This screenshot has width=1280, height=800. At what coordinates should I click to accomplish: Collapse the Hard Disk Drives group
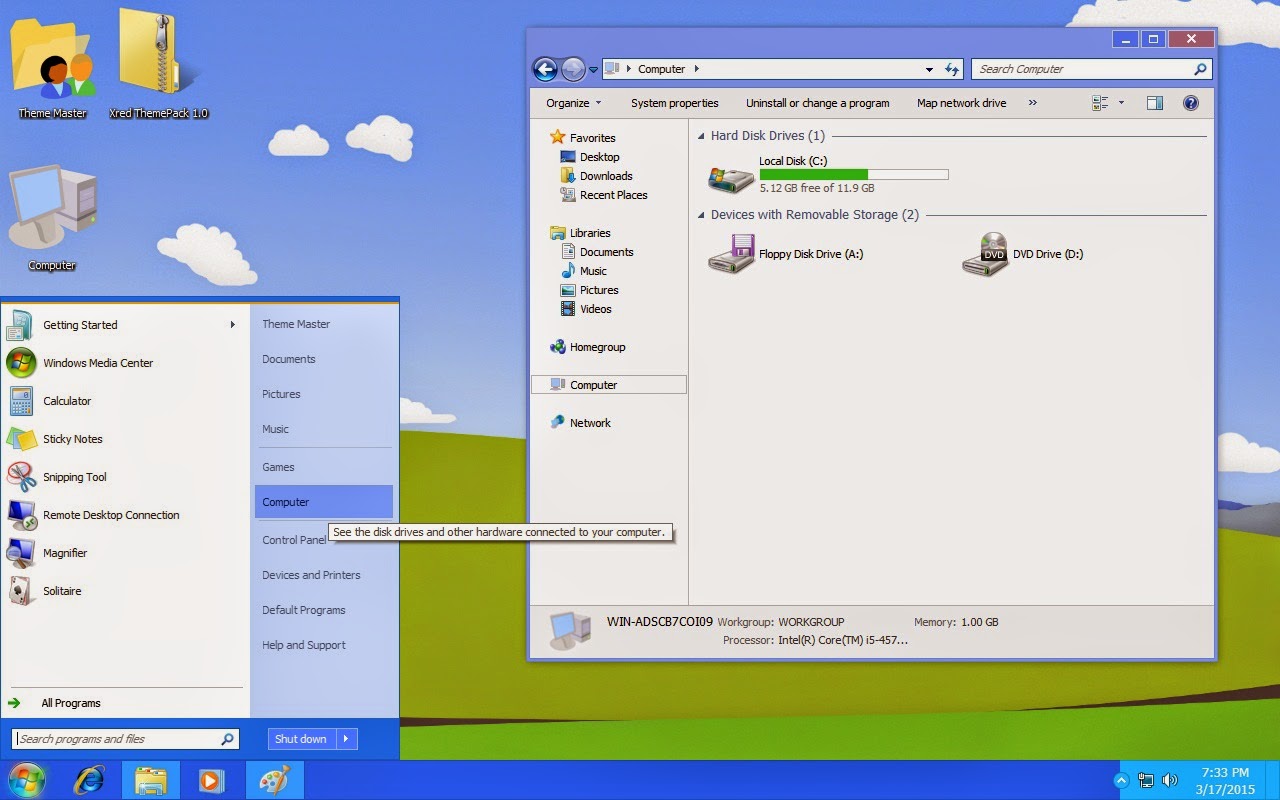click(701, 136)
